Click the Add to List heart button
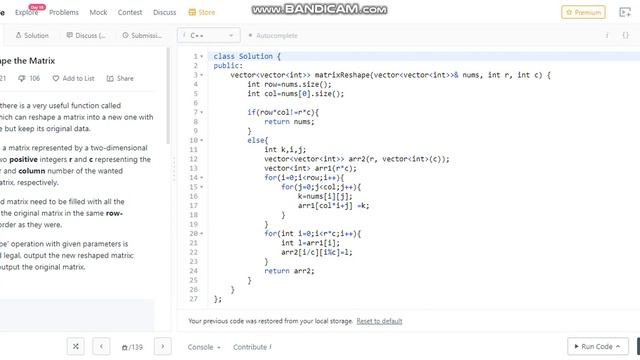The width and height of the screenshot is (640, 360). pyautogui.click(x=73, y=78)
